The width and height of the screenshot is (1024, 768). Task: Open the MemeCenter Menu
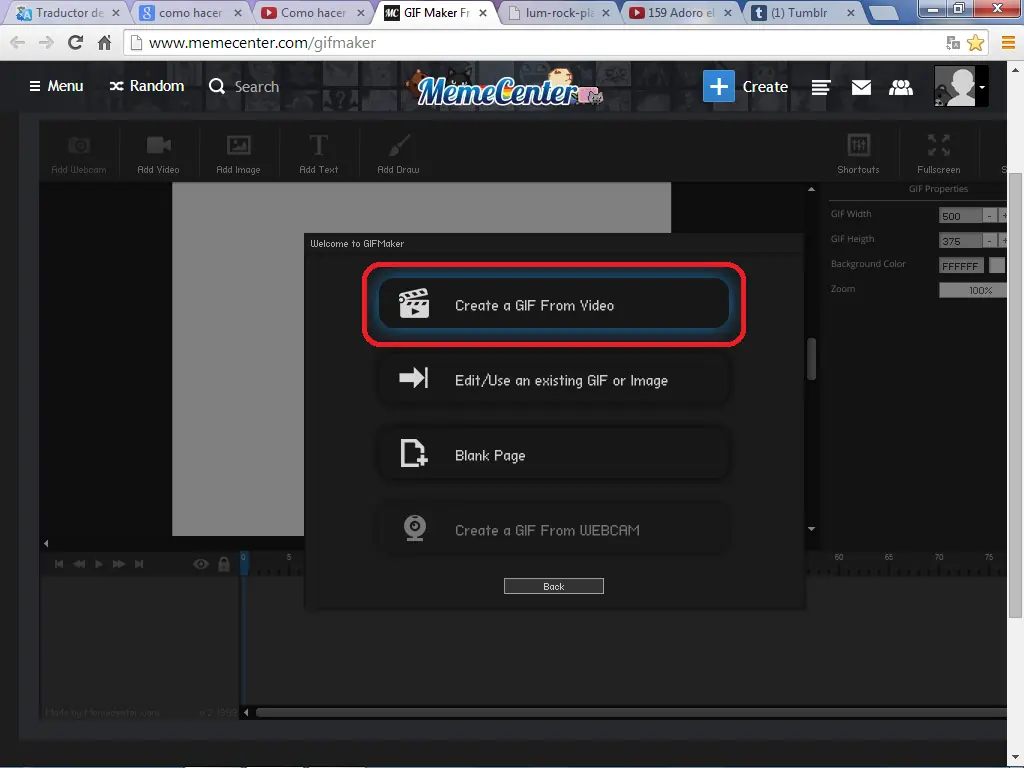click(56, 86)
